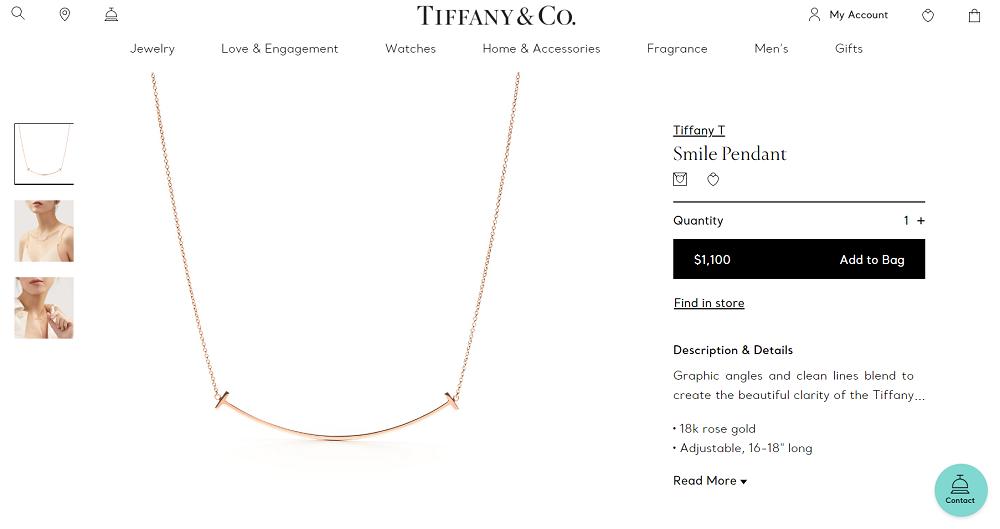Click the Find in store link
1000x529 pixels.
tap(708, 303)
